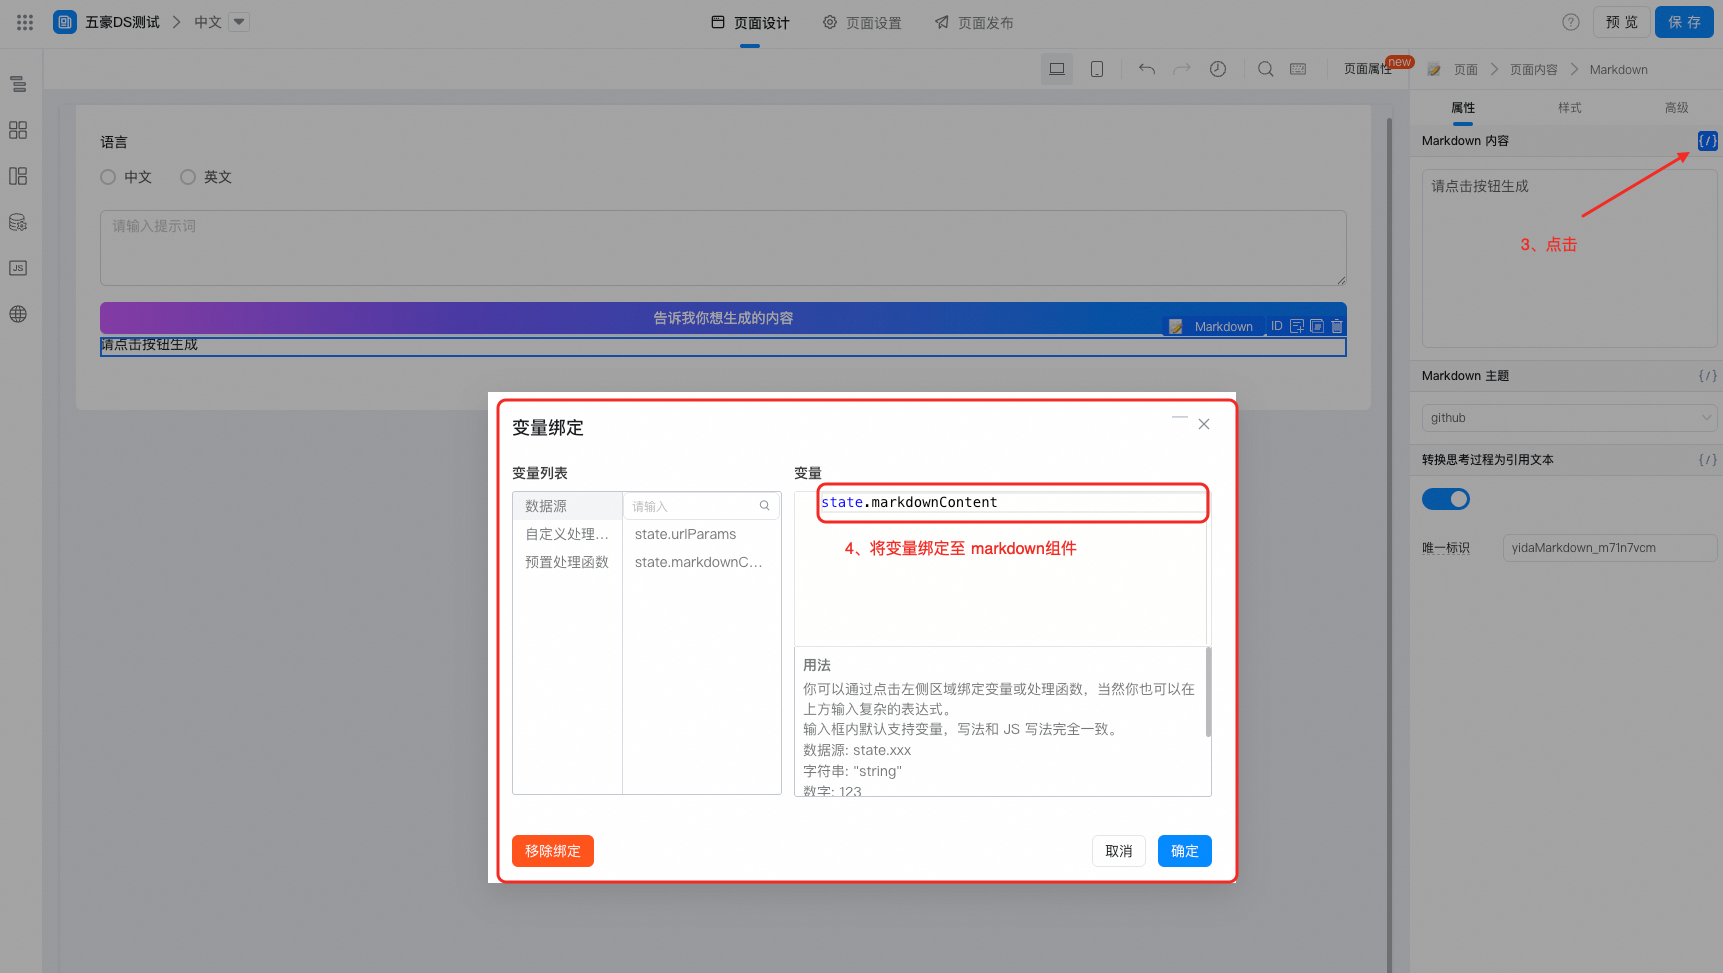
Task: Click the undo icon in toolbar
Action: pyautogui.click(x=1146, y=68)
